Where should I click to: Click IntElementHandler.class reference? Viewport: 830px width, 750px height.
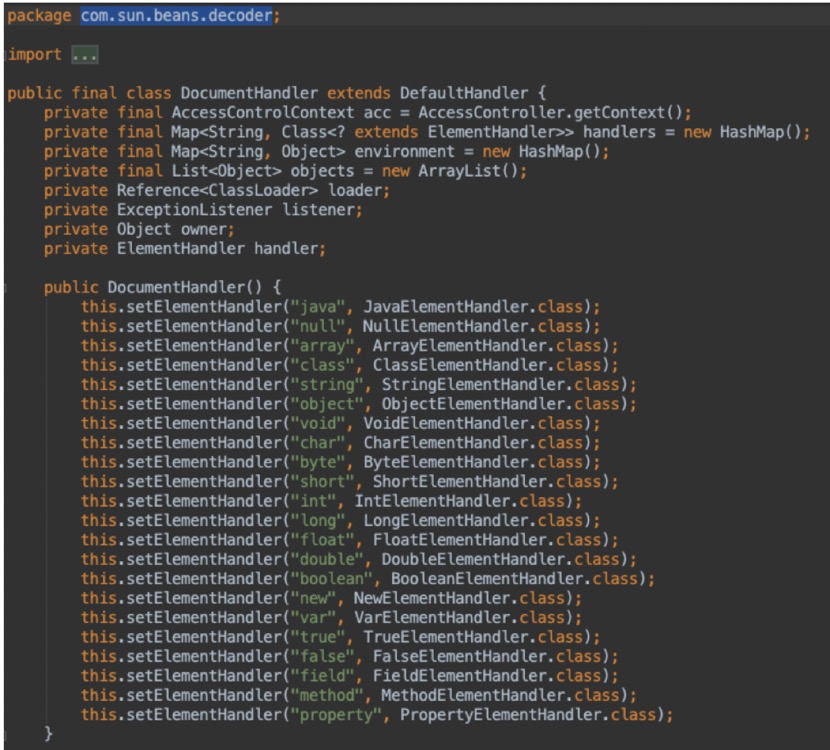(459, 501)
